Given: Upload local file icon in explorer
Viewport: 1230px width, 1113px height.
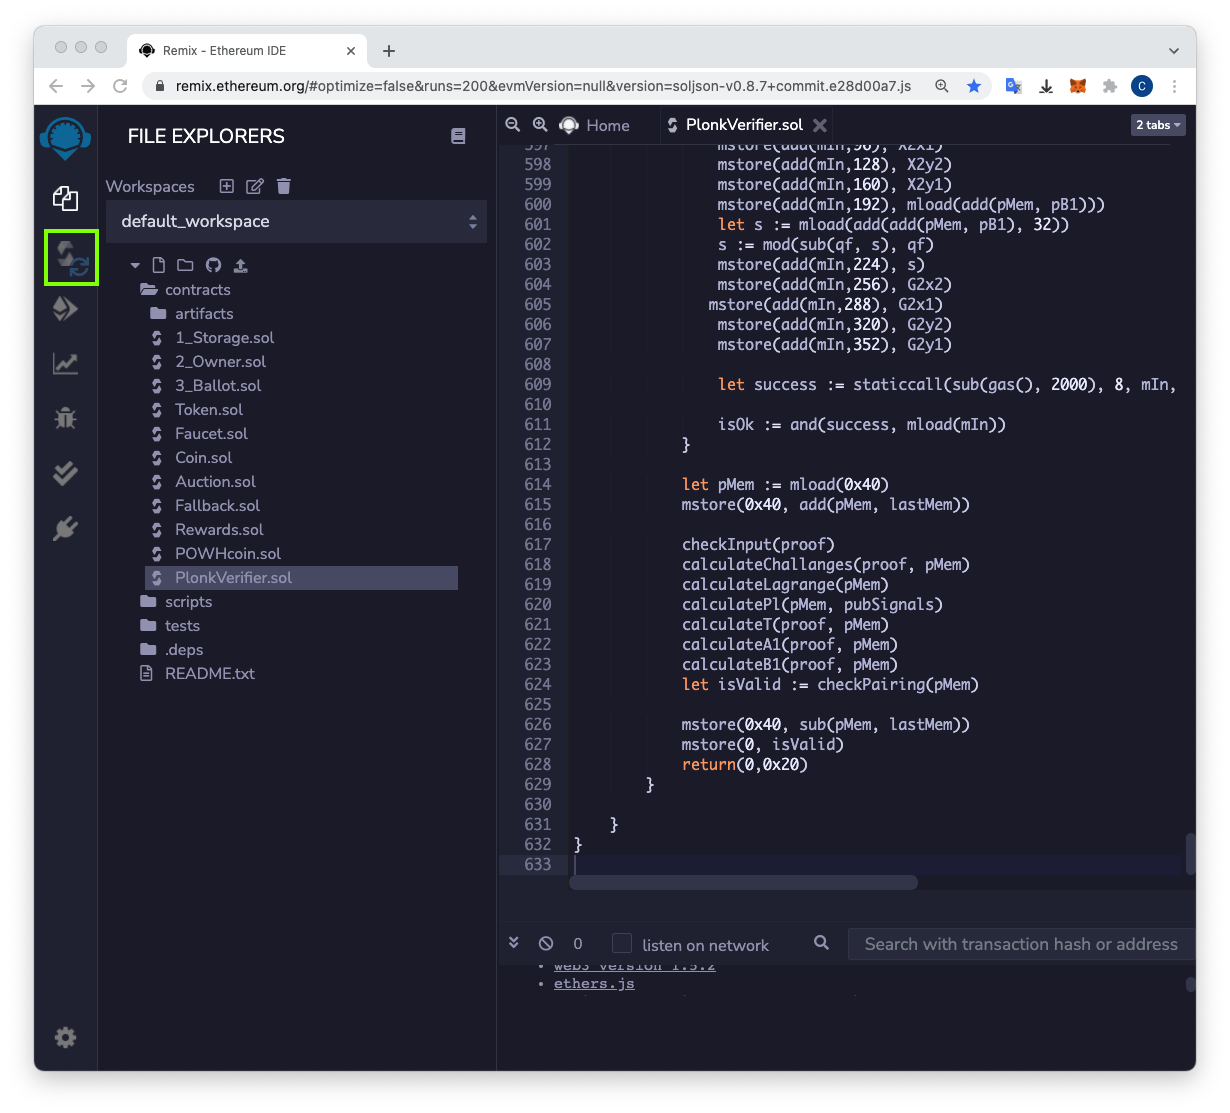Looking at the screenshot, I should click(x=240, y=265).
